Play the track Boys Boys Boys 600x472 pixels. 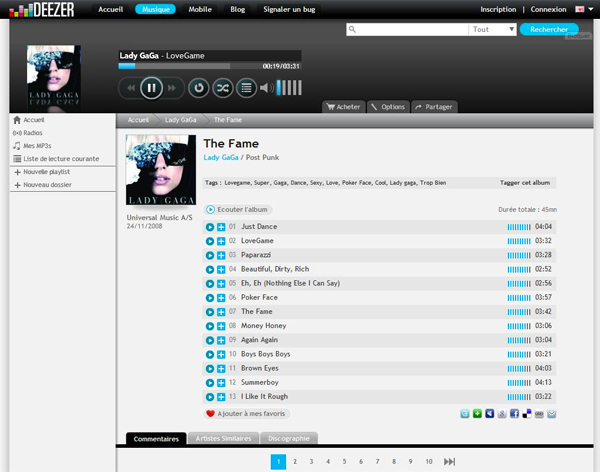point(210,354)
